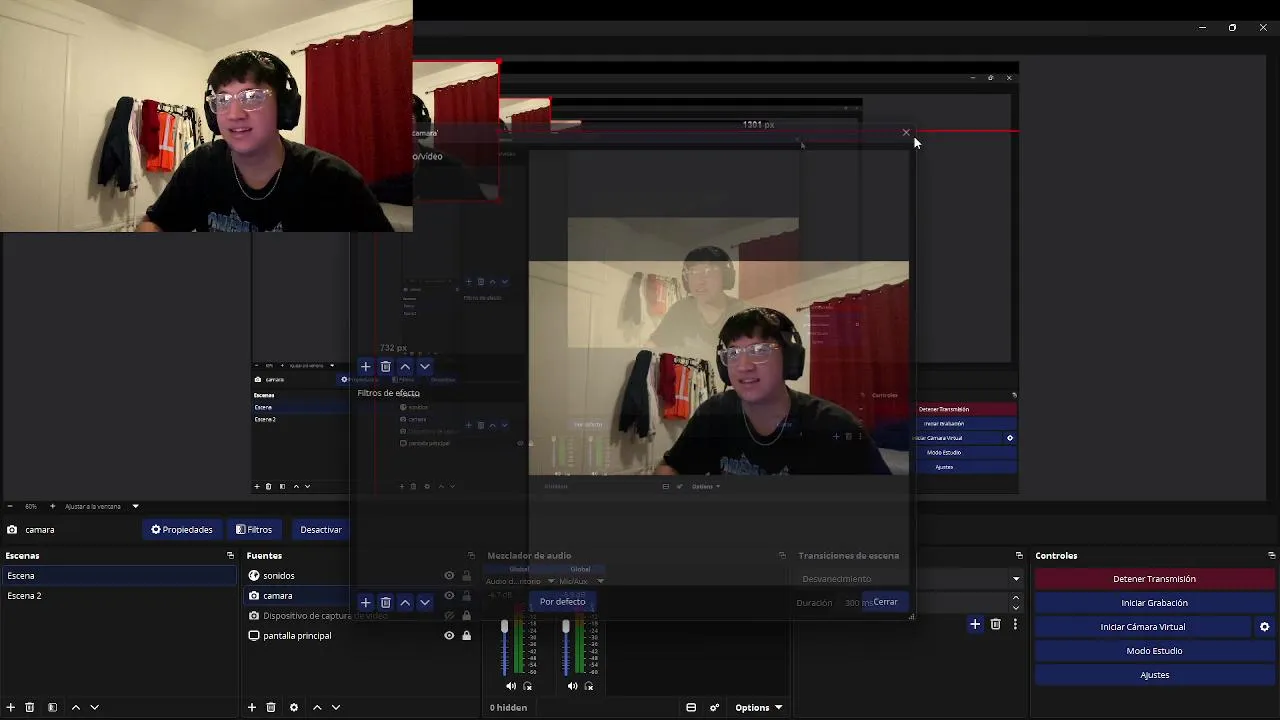Toggle the lock on the camara source
1280x720 pixels.
pyautogui.click(x=466, y=596)
